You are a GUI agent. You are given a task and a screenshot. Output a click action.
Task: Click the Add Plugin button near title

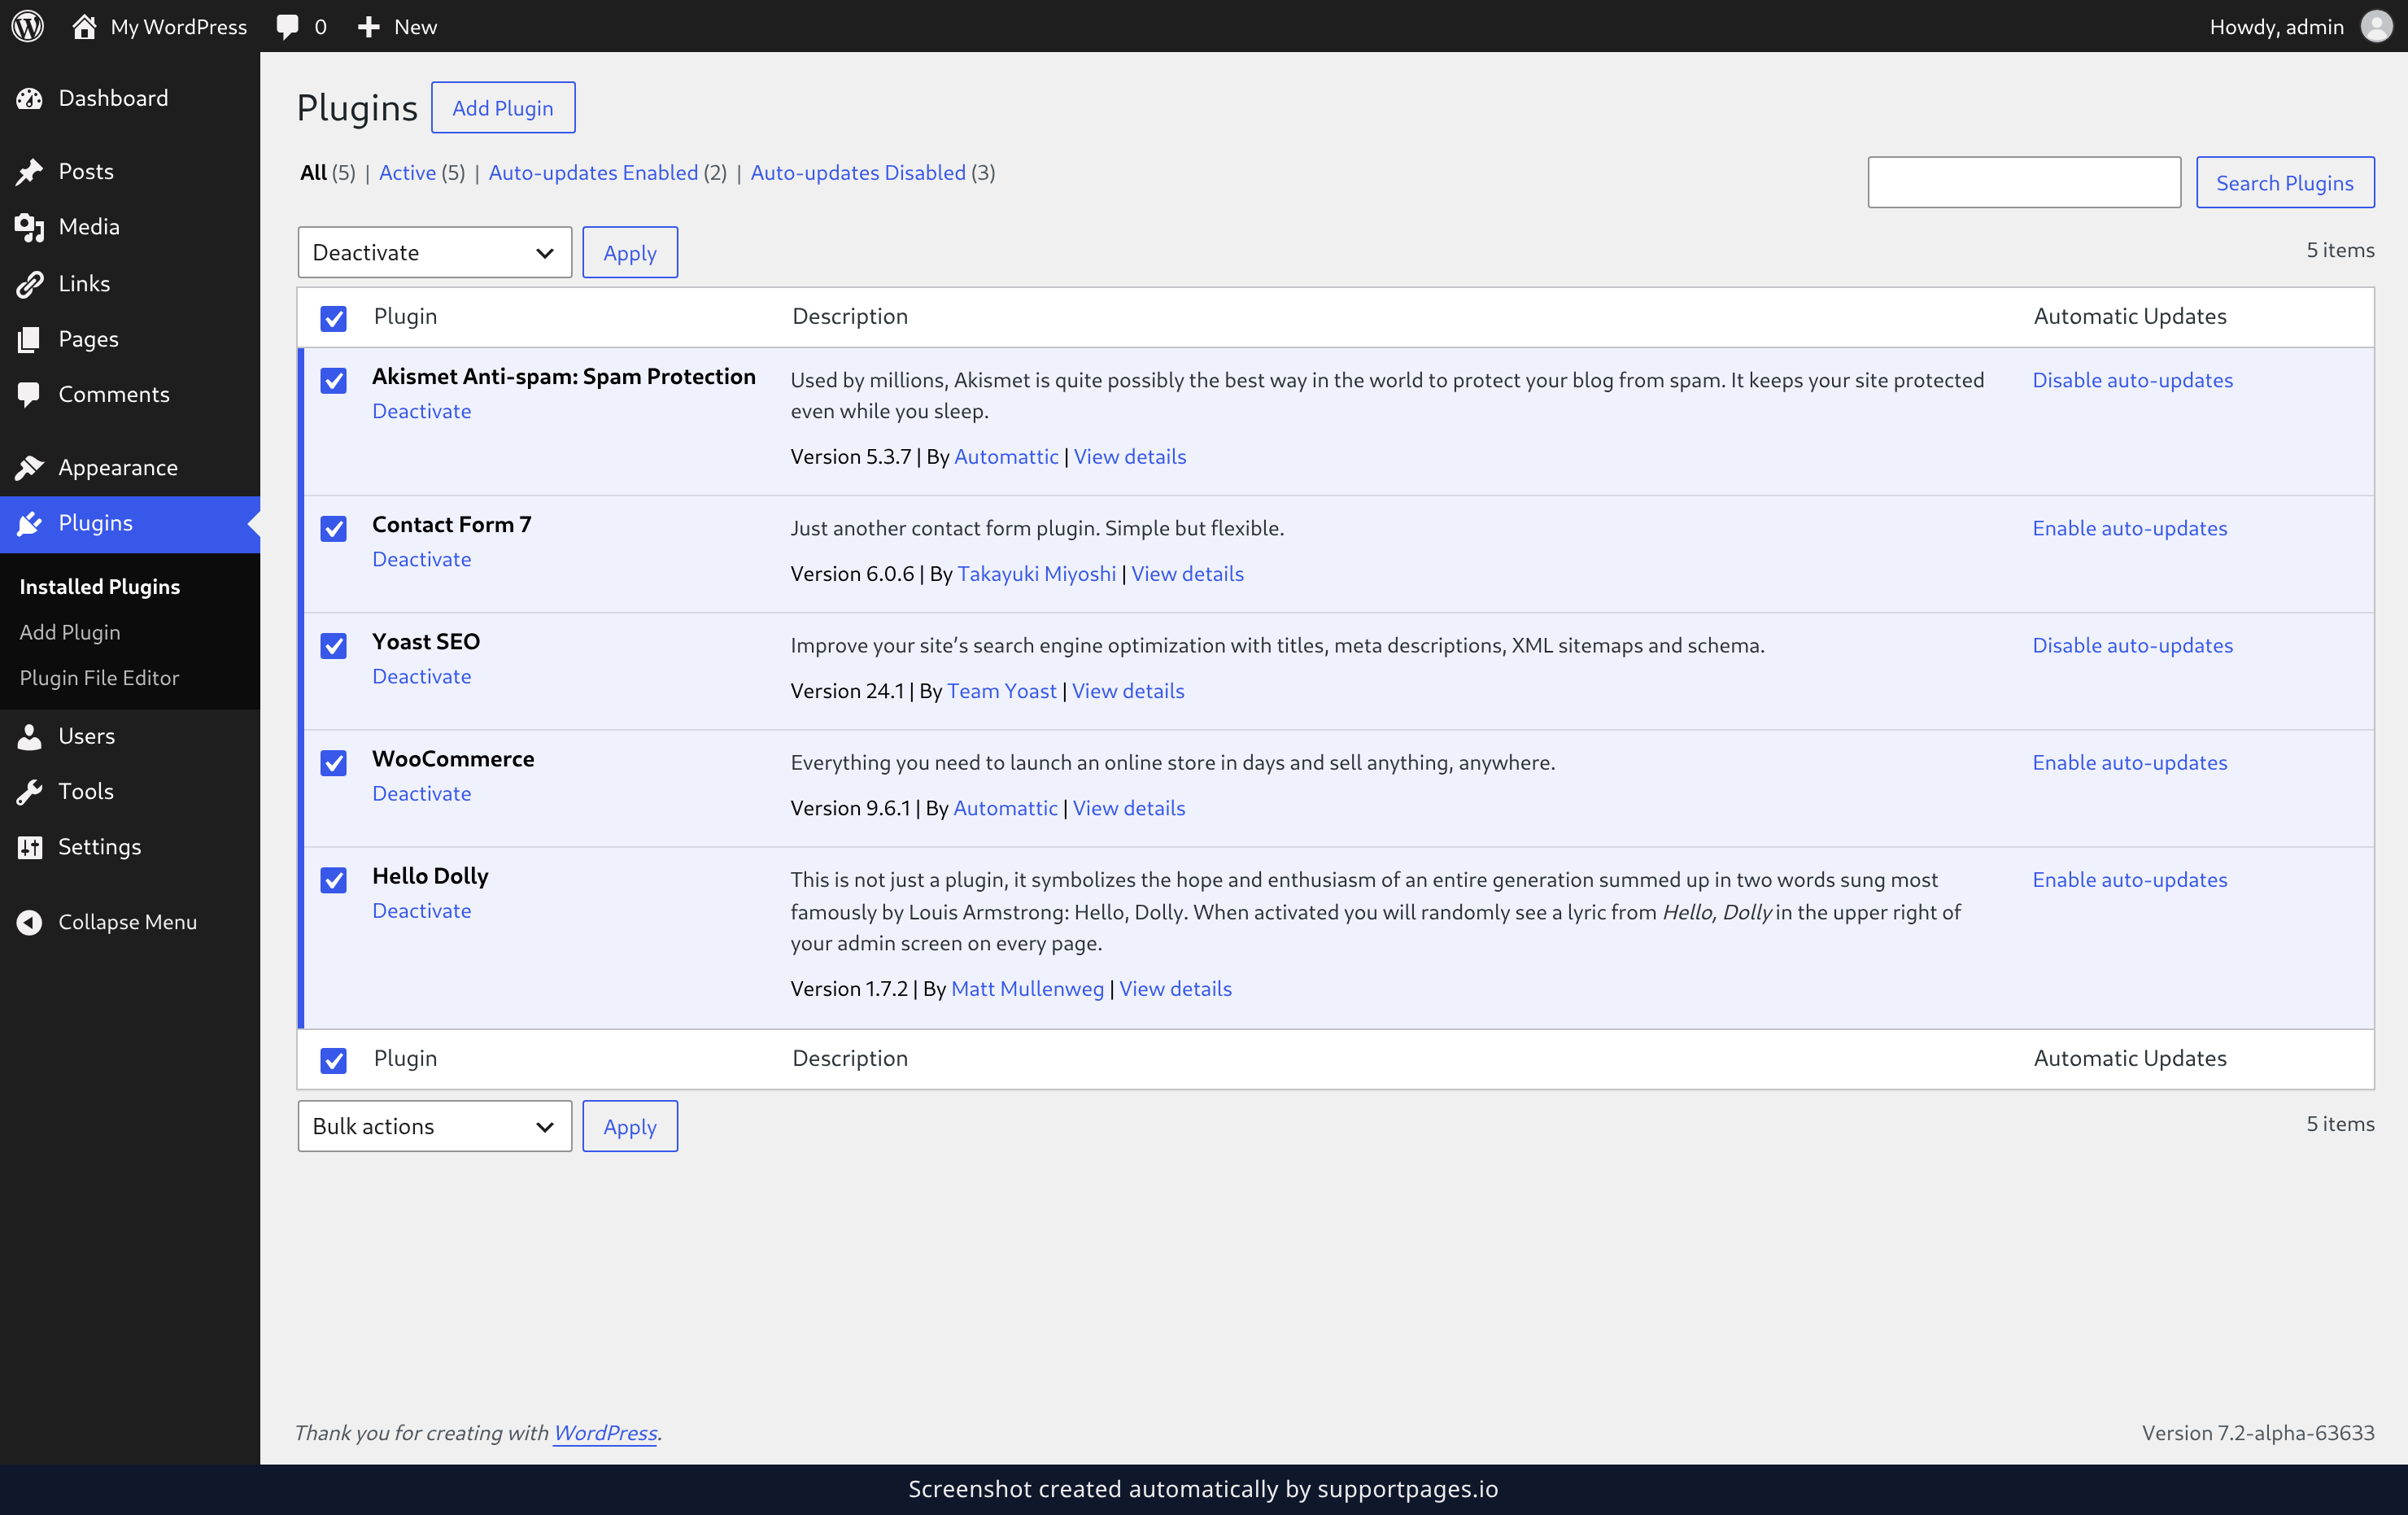pos(503,107)
